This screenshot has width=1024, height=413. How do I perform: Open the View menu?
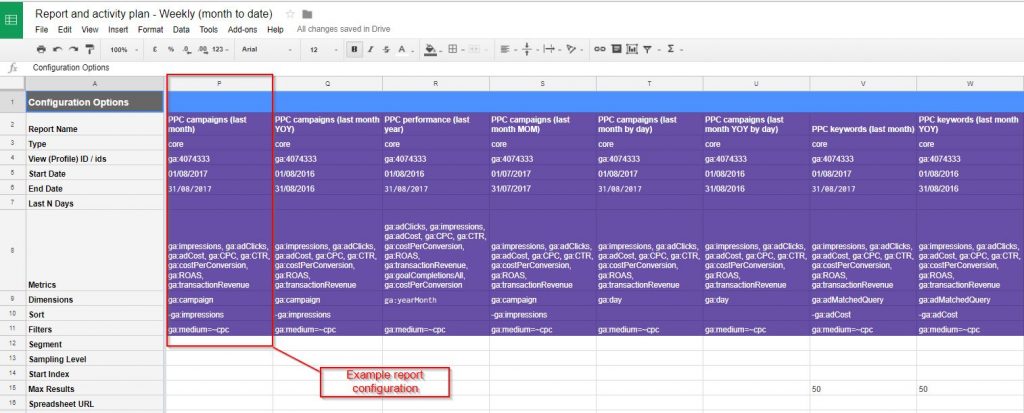click(x=90, y=29)
